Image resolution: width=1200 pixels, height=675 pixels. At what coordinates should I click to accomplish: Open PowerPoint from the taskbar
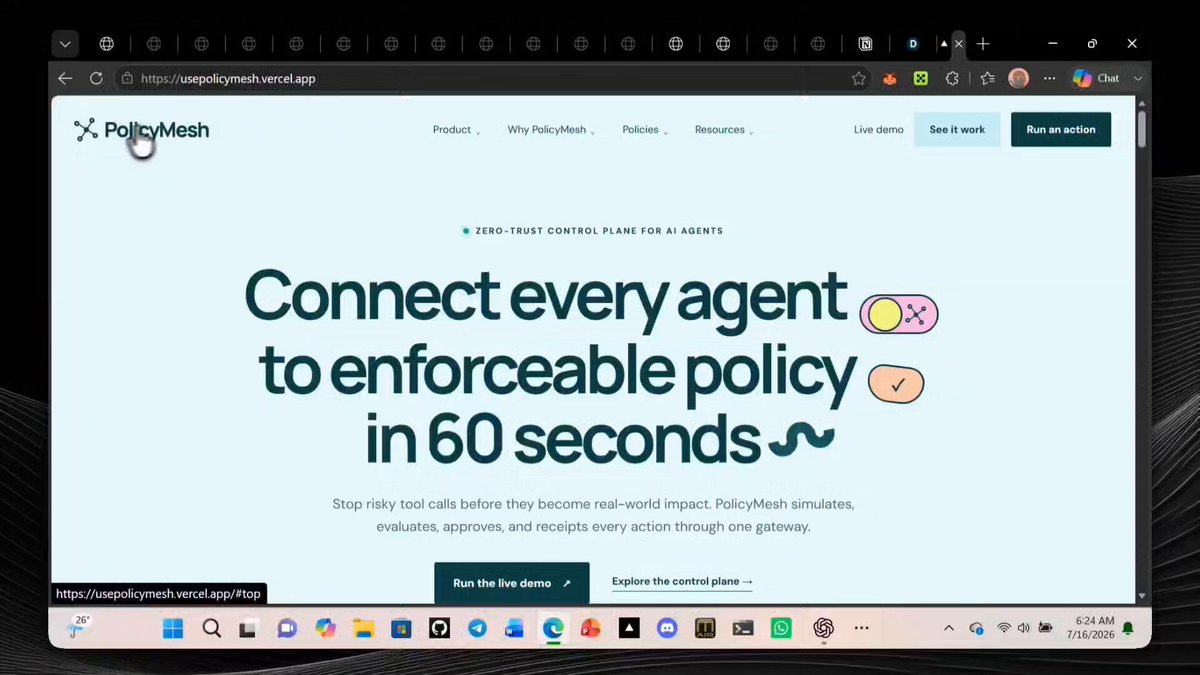pyautogui.click(x=591, y=628)
